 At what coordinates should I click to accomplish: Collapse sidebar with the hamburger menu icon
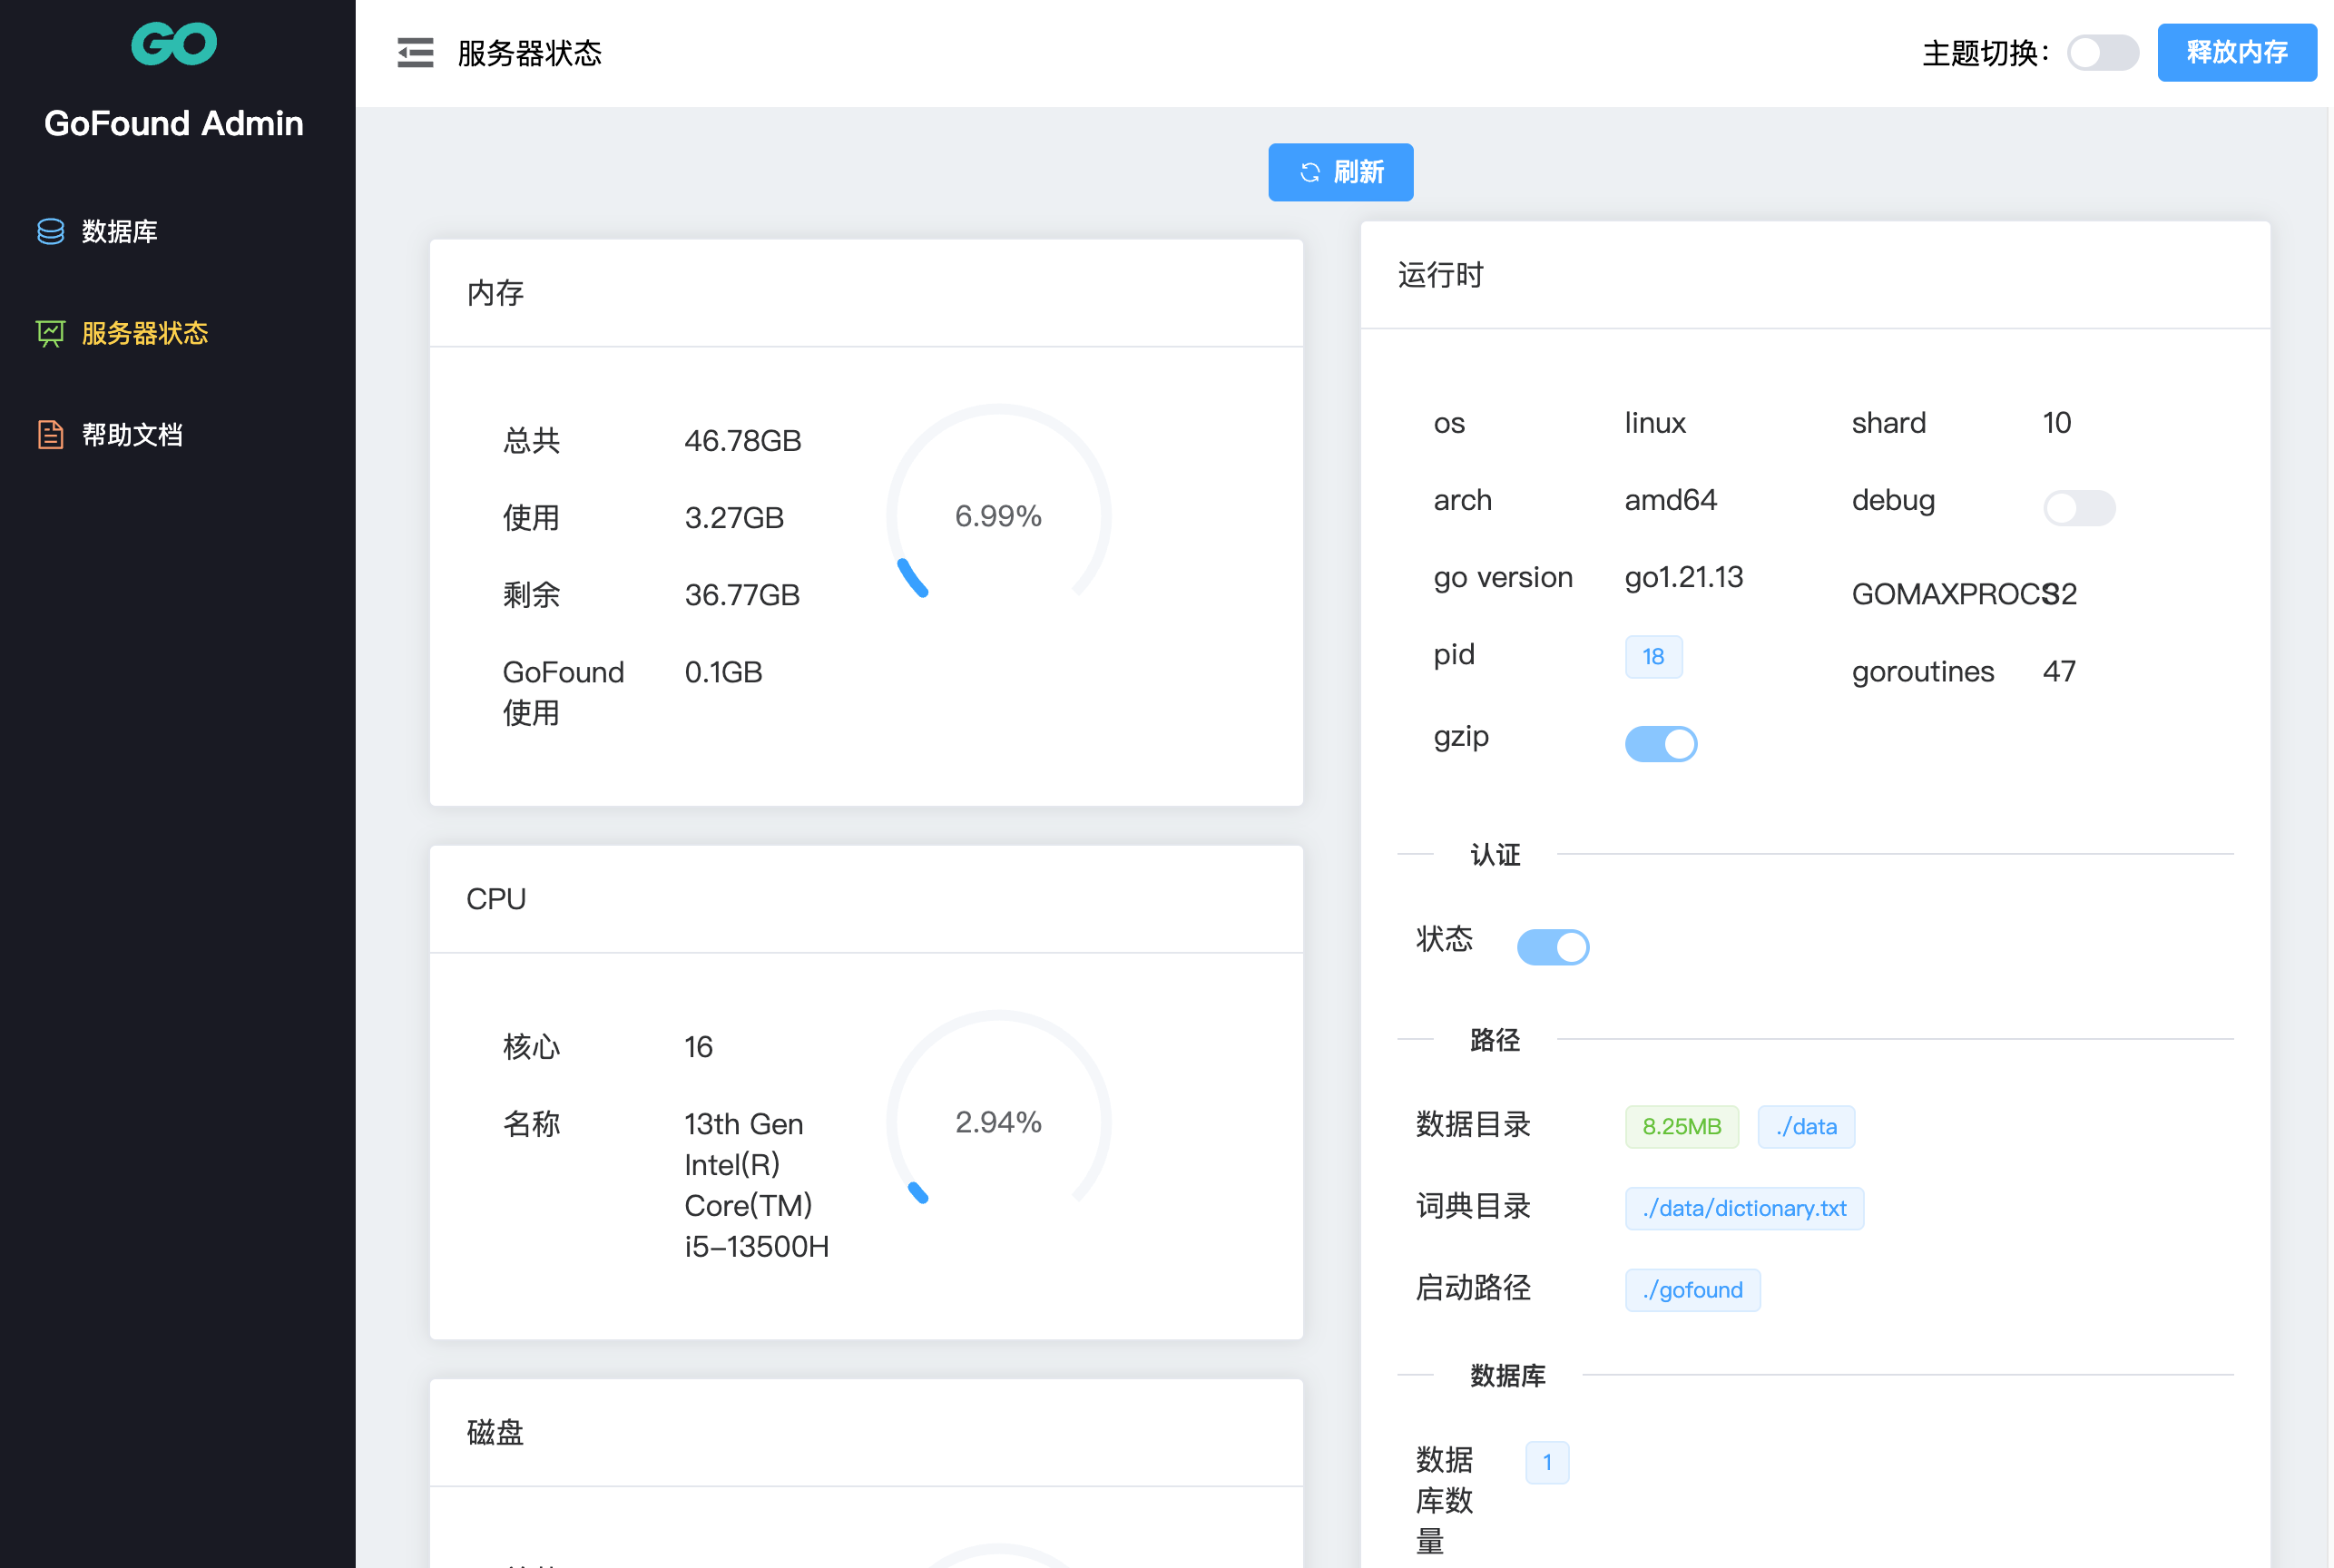(415, 53)
